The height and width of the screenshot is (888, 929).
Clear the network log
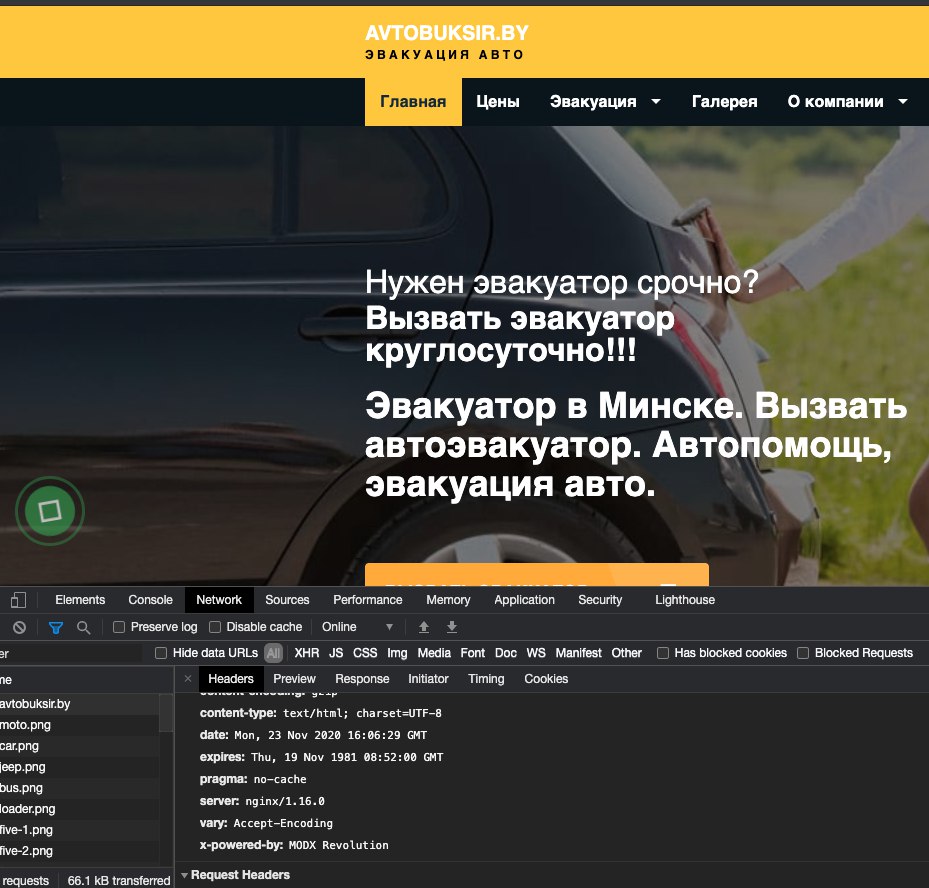pyautogui.click(x=19, y=627)
